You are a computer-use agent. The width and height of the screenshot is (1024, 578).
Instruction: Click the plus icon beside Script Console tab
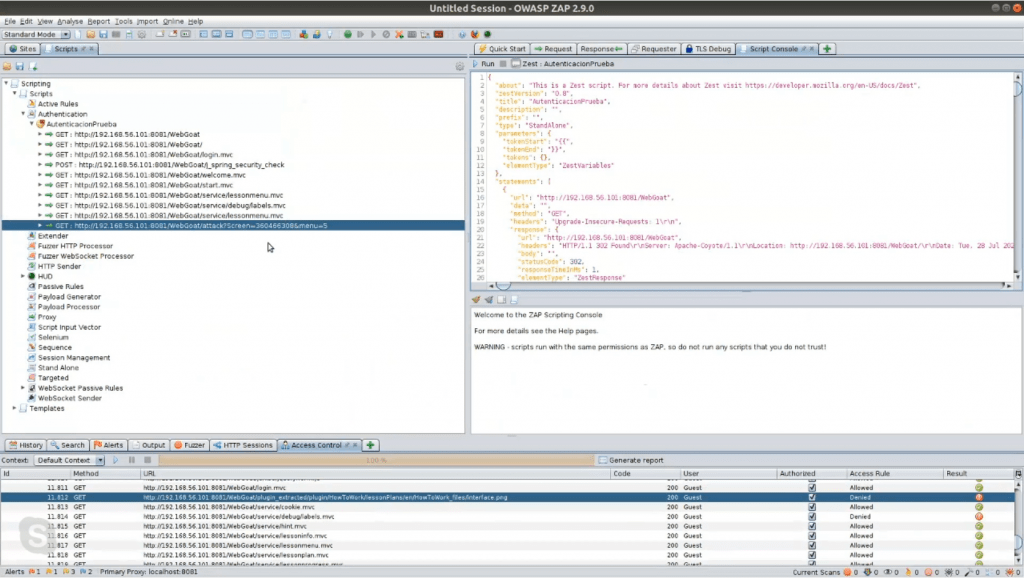(x=827, y=49)
